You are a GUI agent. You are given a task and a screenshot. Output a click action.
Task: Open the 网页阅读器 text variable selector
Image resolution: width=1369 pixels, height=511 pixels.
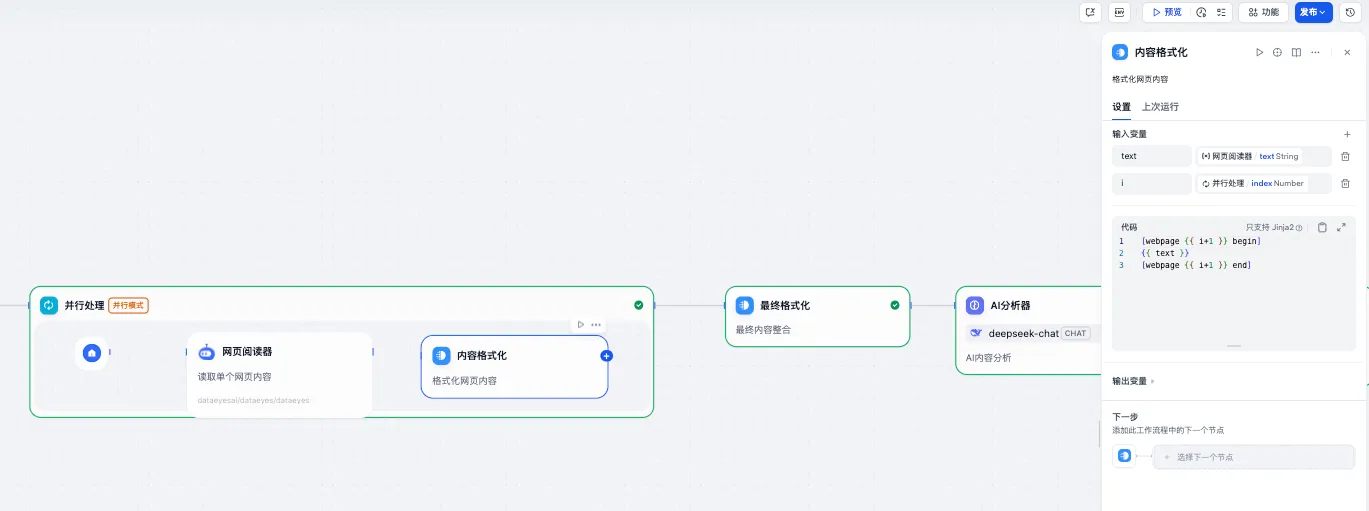1263,156
